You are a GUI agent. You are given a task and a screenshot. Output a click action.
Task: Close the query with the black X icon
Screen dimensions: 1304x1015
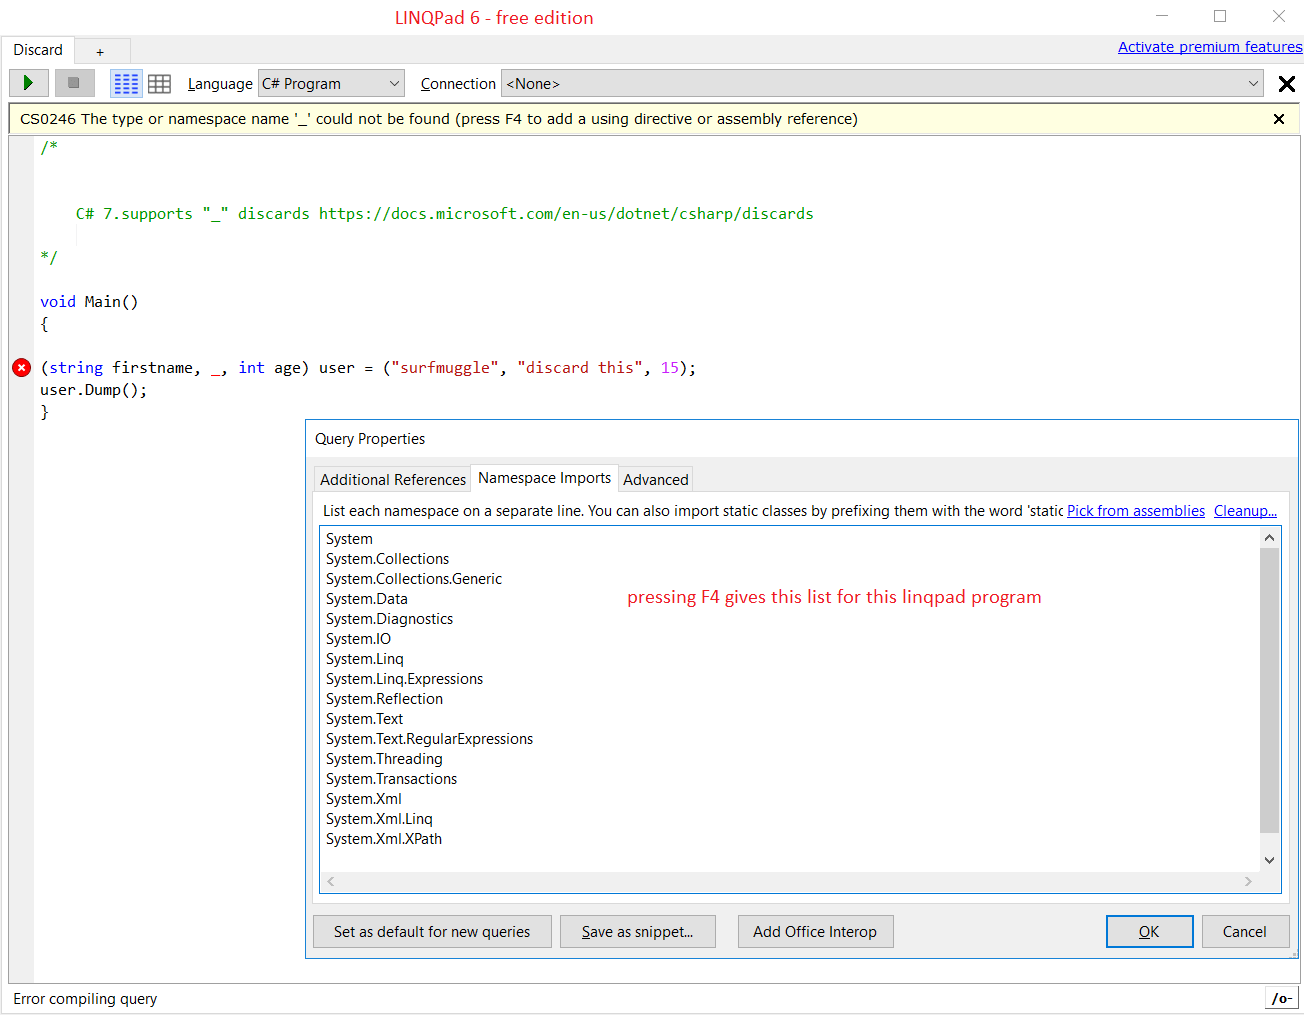tap(1287, 84)
